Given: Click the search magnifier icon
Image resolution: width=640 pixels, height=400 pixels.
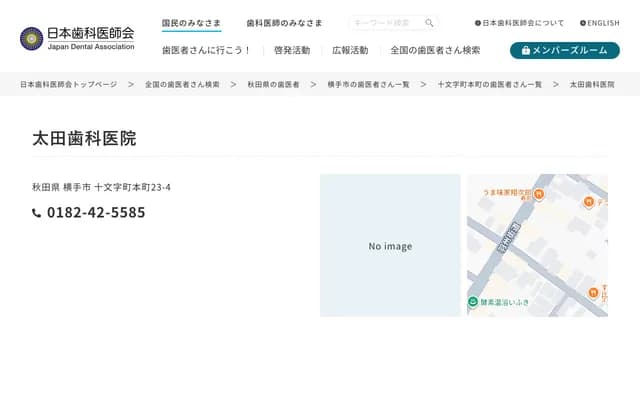Looking at the screenshot, I should tap(429, 23).
